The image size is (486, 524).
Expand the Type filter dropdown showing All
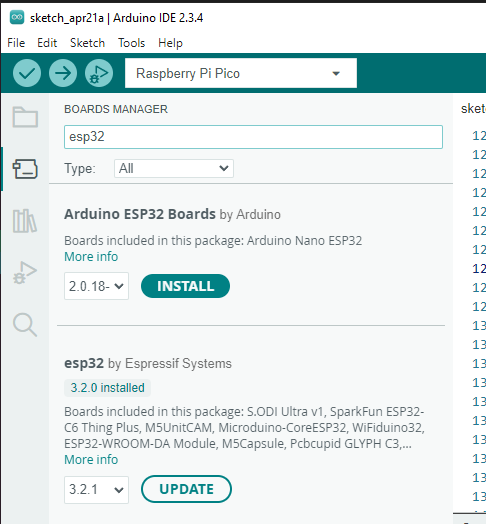coord(174,168)
